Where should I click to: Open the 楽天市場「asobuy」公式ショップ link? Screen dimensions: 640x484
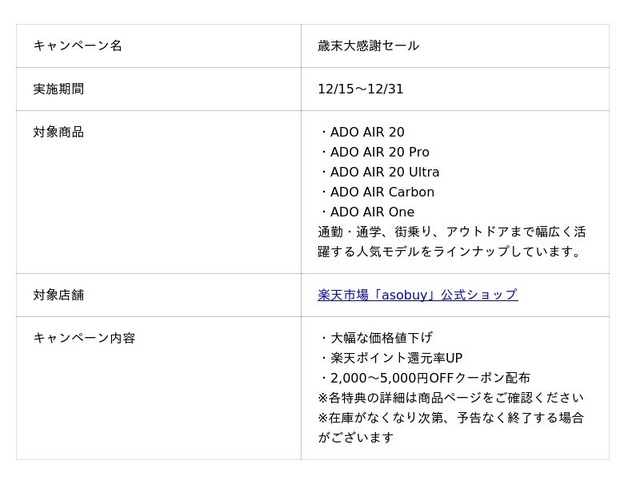(417, 295)
